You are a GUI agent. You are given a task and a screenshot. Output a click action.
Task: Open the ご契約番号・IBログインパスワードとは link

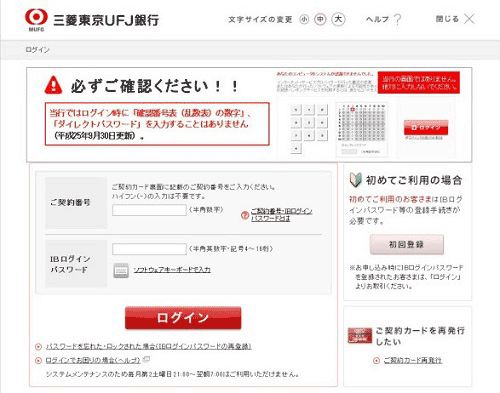(282, 215)
